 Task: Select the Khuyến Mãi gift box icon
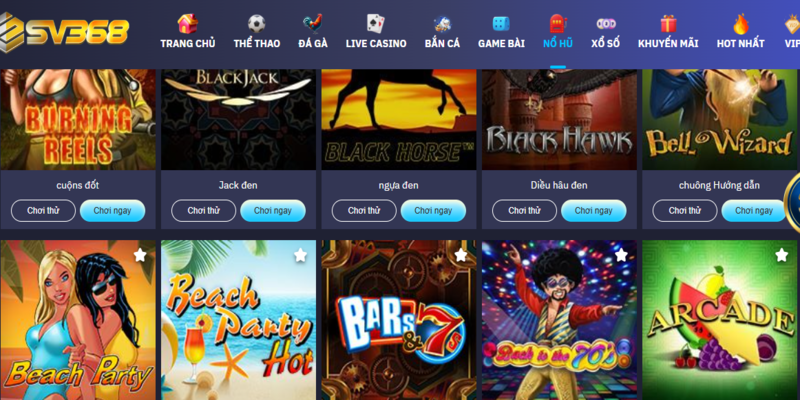(x=668, y=23)
